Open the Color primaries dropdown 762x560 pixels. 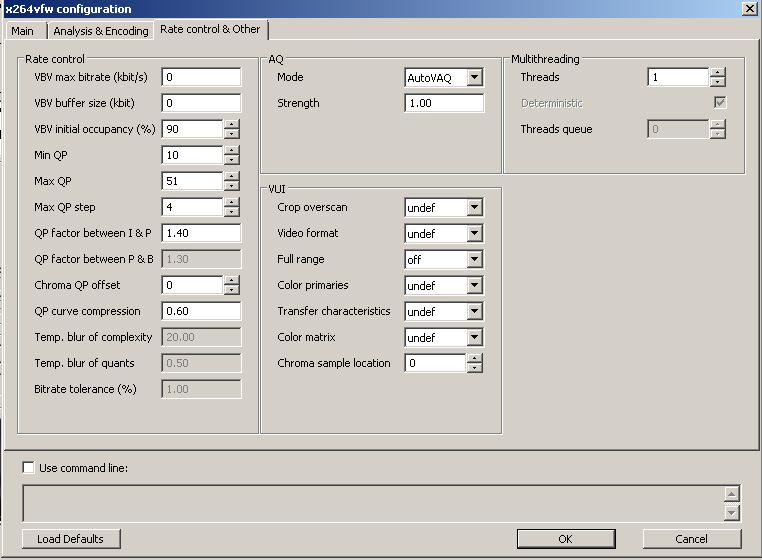[474, 285]
